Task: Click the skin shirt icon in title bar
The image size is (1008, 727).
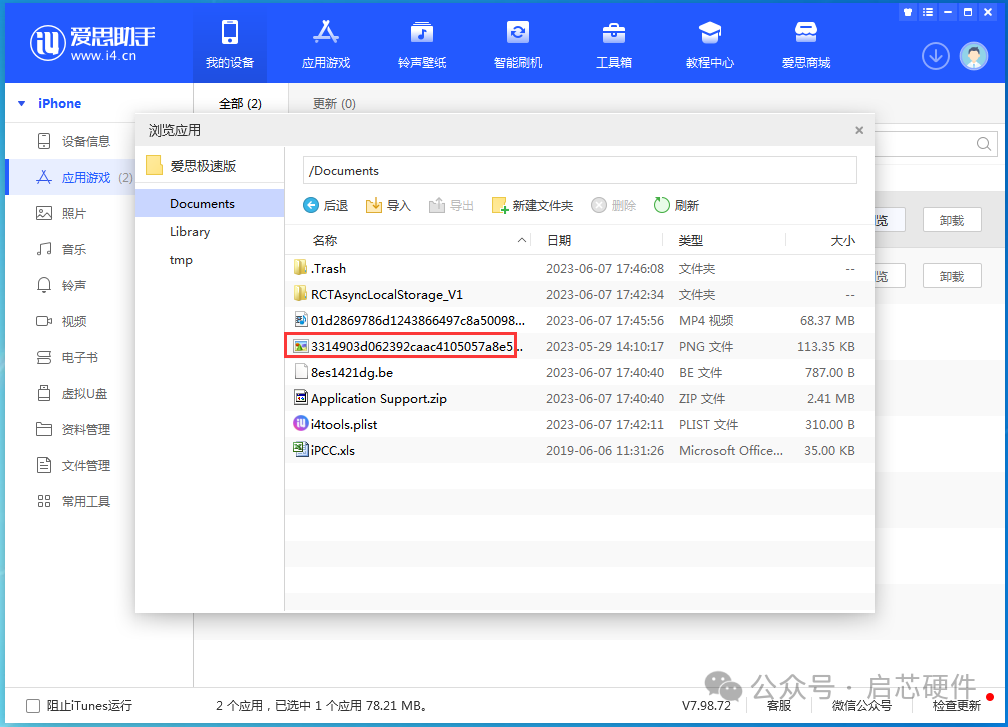Action: [908, 12]
